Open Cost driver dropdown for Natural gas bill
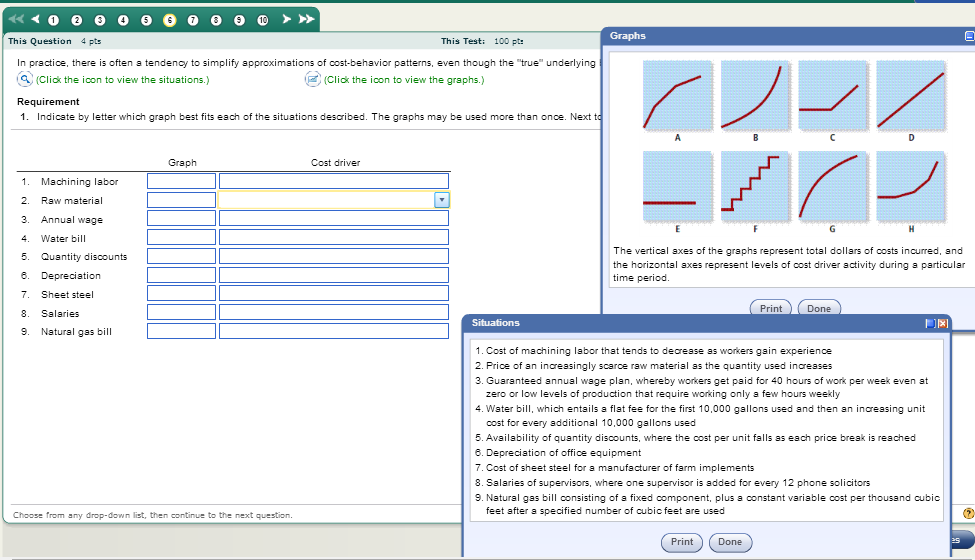This screenshot has width=975, height=560. 334,331
